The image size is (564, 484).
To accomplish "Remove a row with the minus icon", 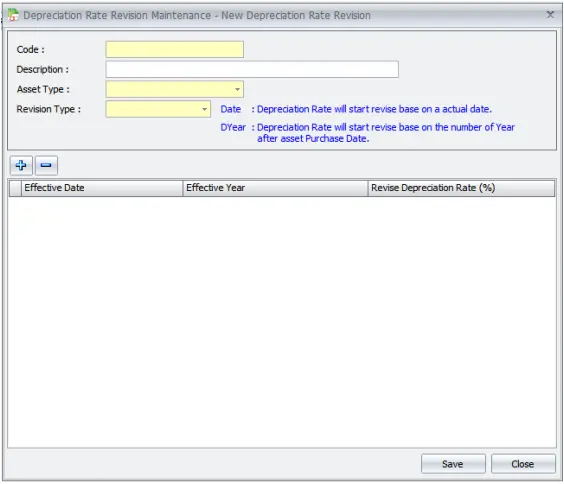I will pos(46,165).
